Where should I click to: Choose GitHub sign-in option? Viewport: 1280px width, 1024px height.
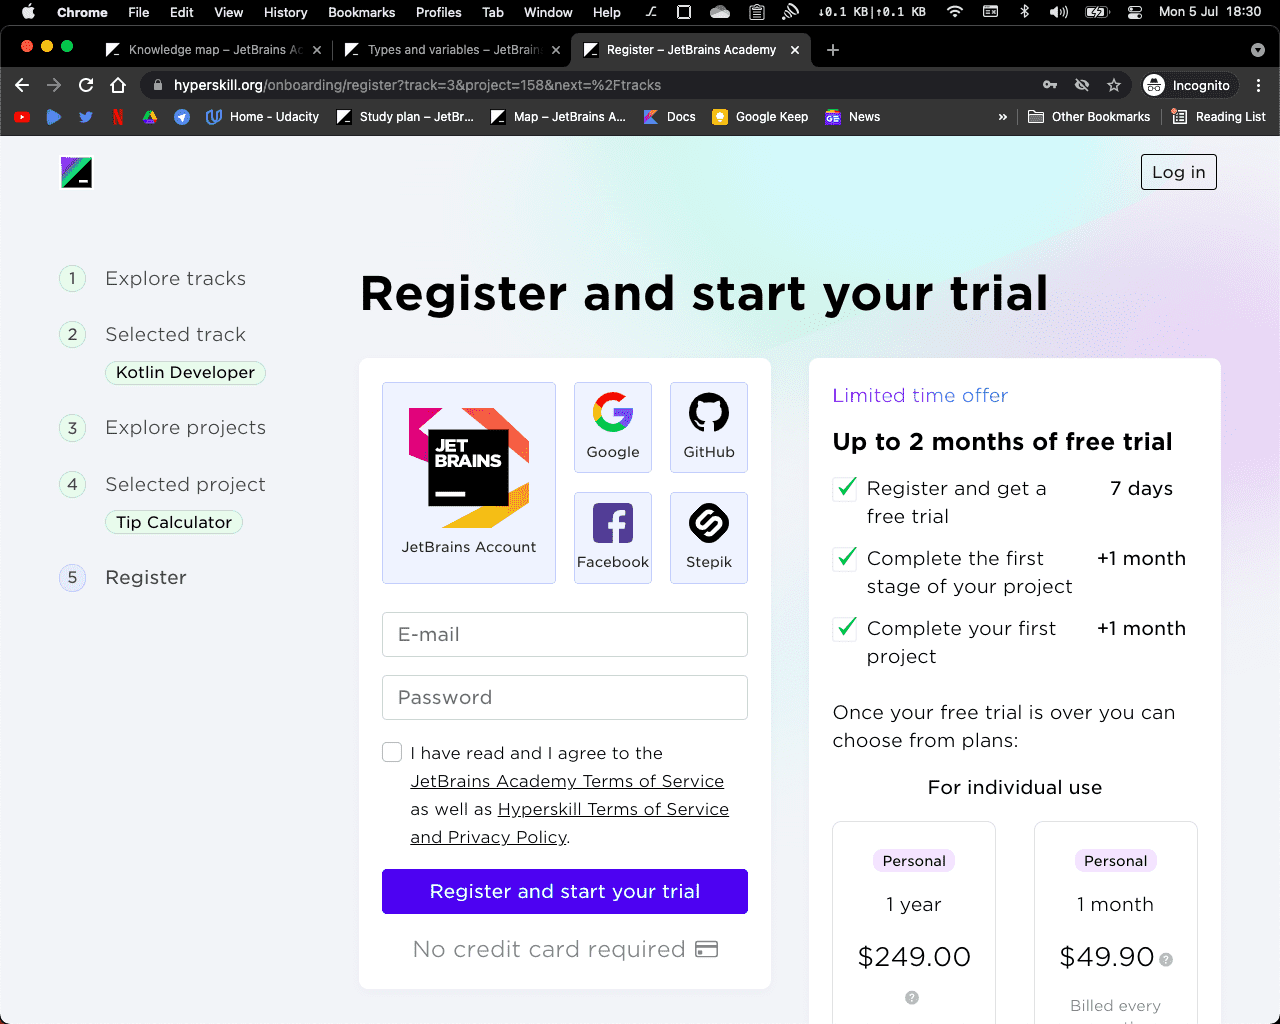point(709,427)
